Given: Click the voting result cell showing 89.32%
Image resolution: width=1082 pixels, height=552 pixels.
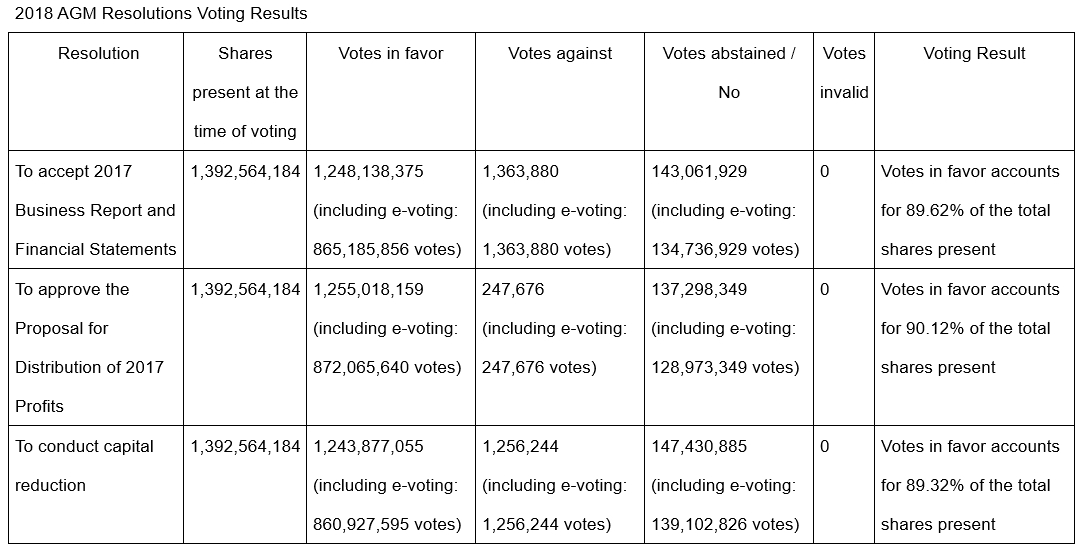Looking at the screenshot, I should coord(969,485).
